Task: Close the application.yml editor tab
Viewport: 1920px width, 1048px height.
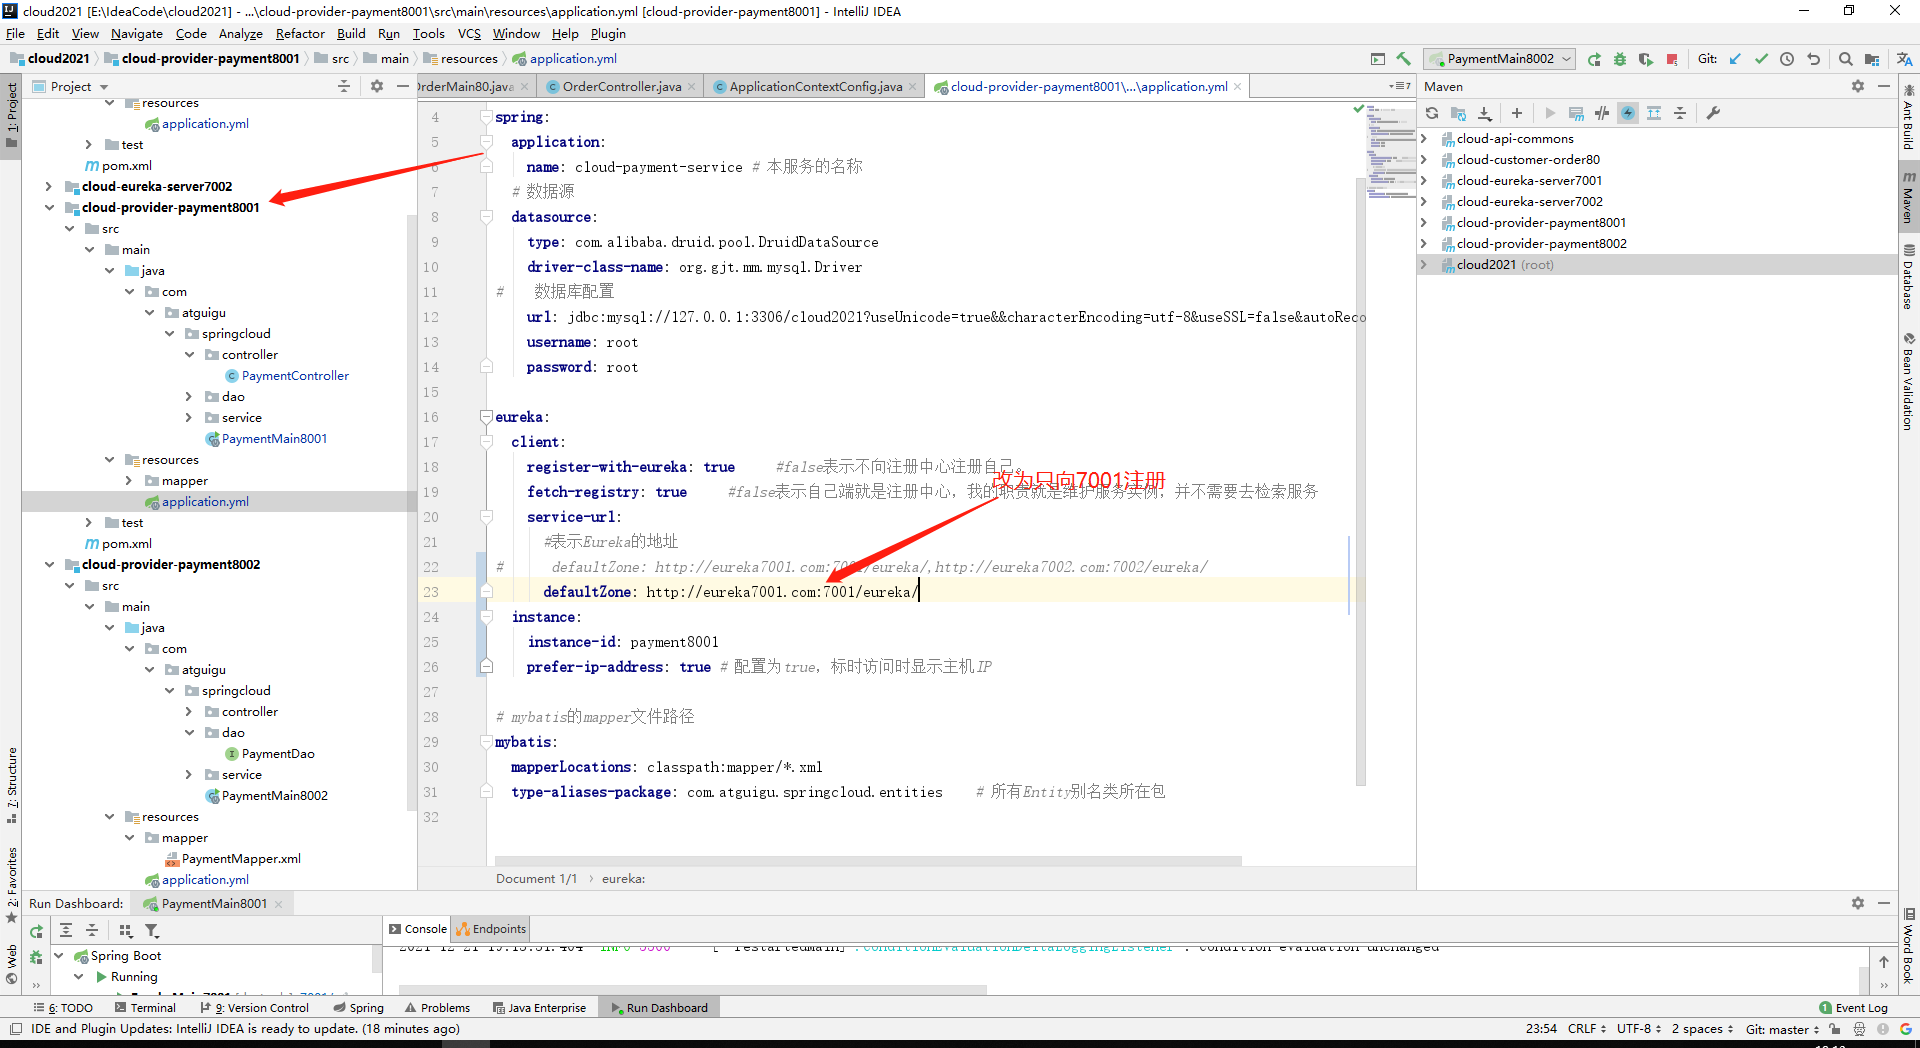Action: (x=1238, y=87)
